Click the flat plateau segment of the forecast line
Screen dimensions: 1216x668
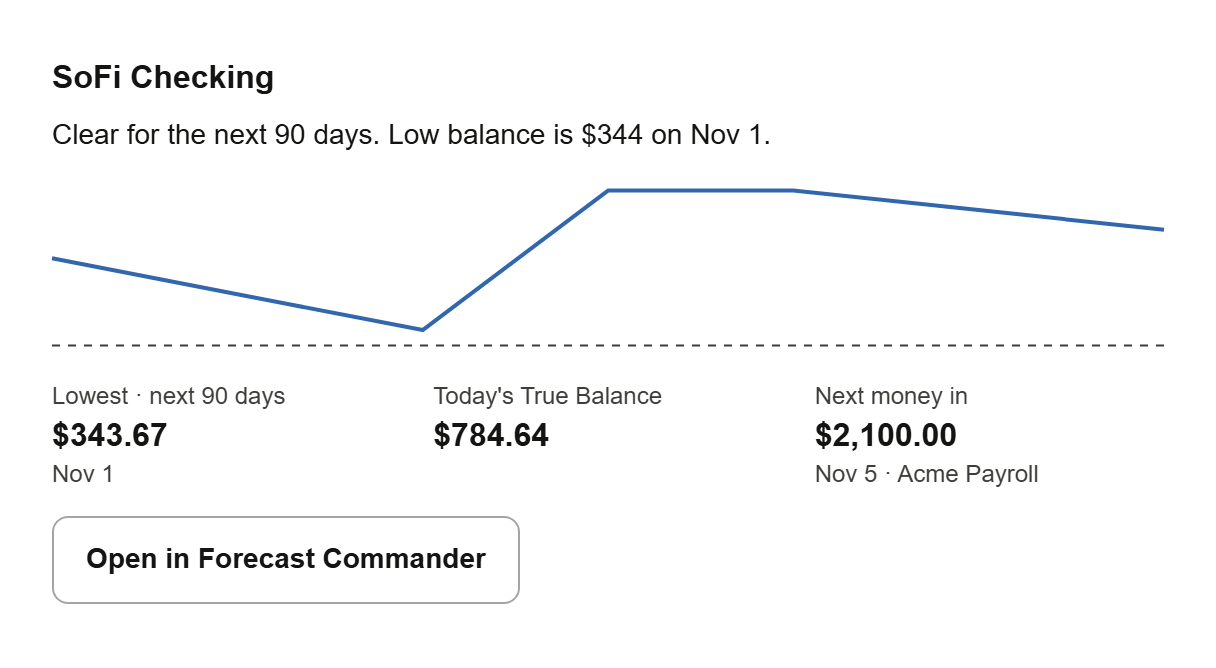pos(700,190)
